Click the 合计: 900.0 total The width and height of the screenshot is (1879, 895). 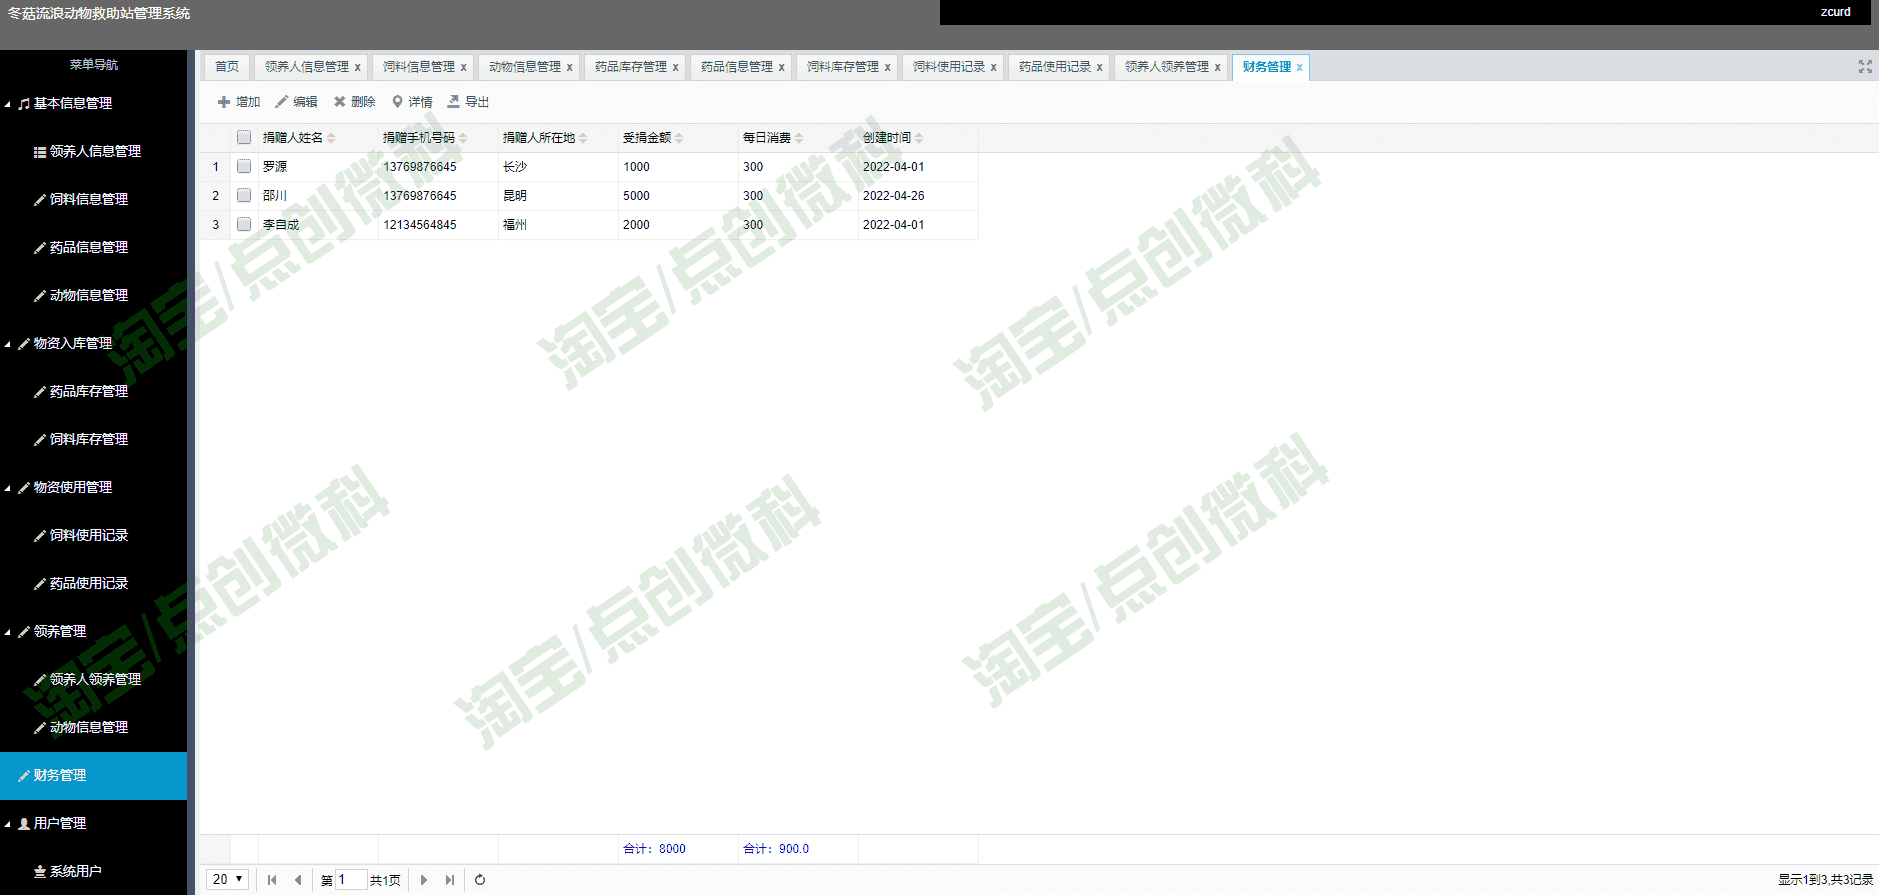pyautogui.click(x=776, y=849)
